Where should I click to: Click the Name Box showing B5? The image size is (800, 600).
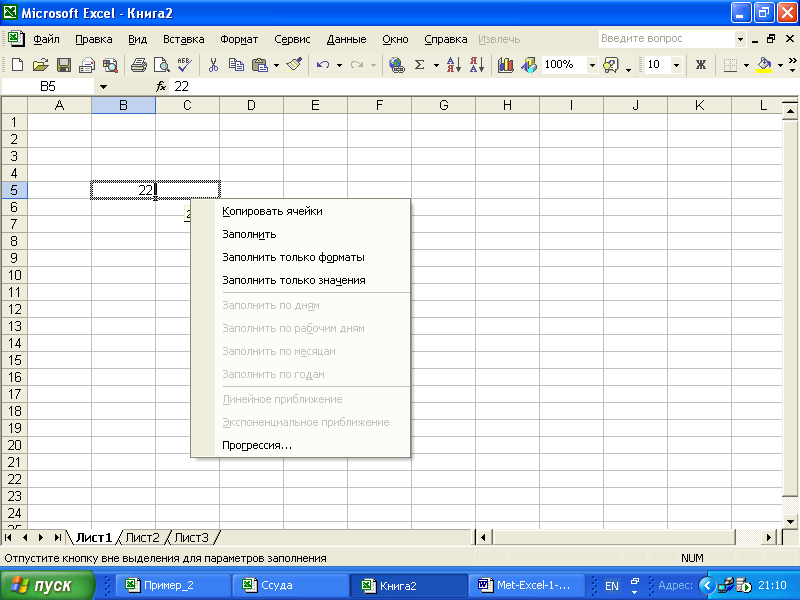pyautogui.click(x=48, y=86)
